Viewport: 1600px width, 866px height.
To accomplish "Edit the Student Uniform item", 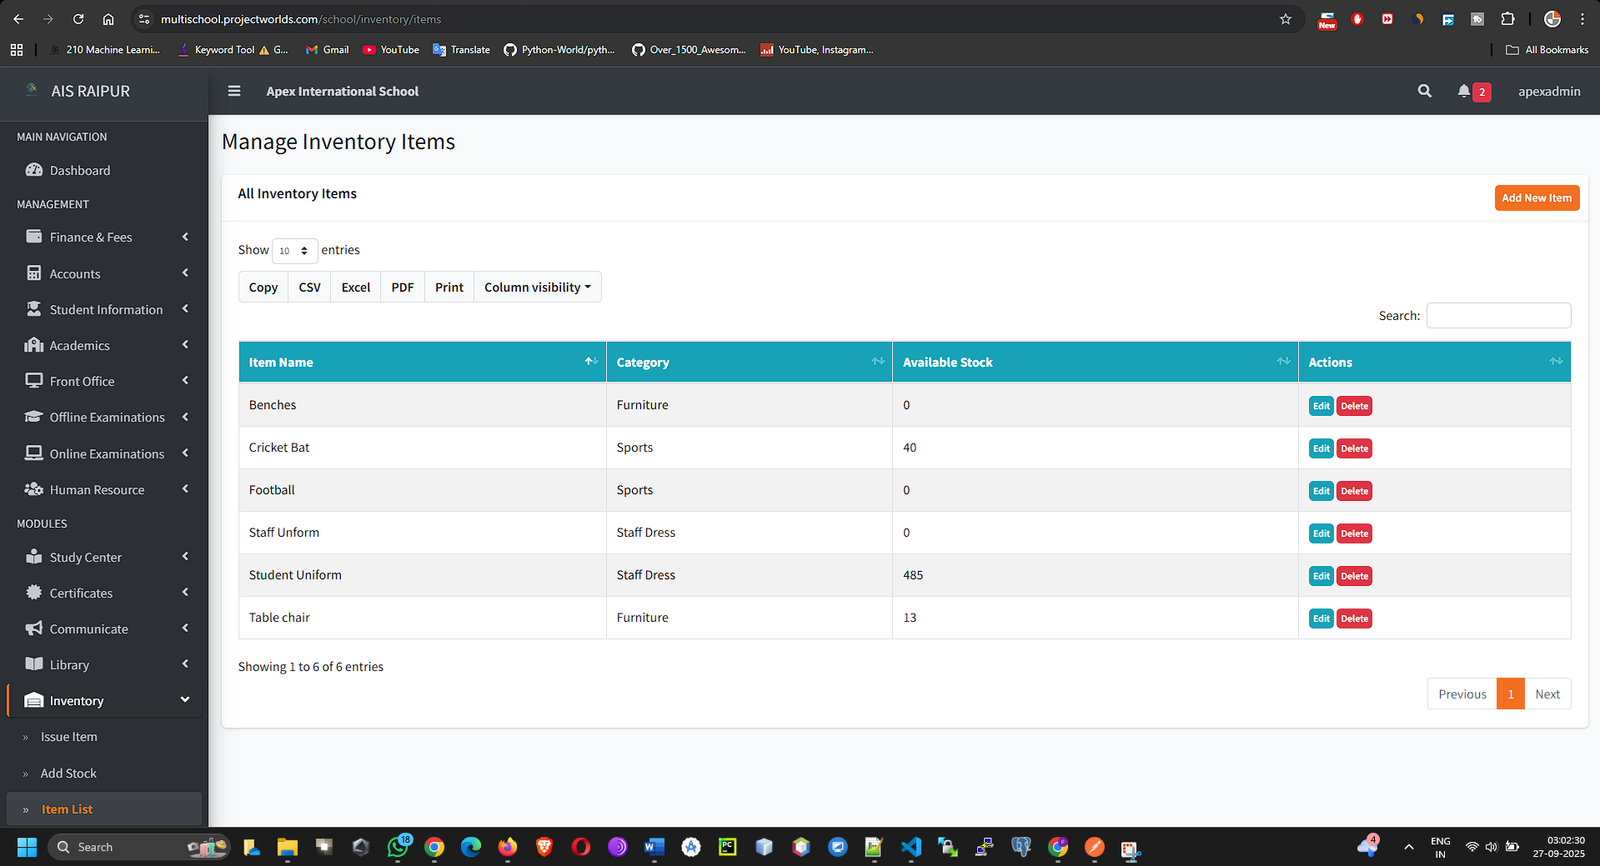I will point(1320,576).
